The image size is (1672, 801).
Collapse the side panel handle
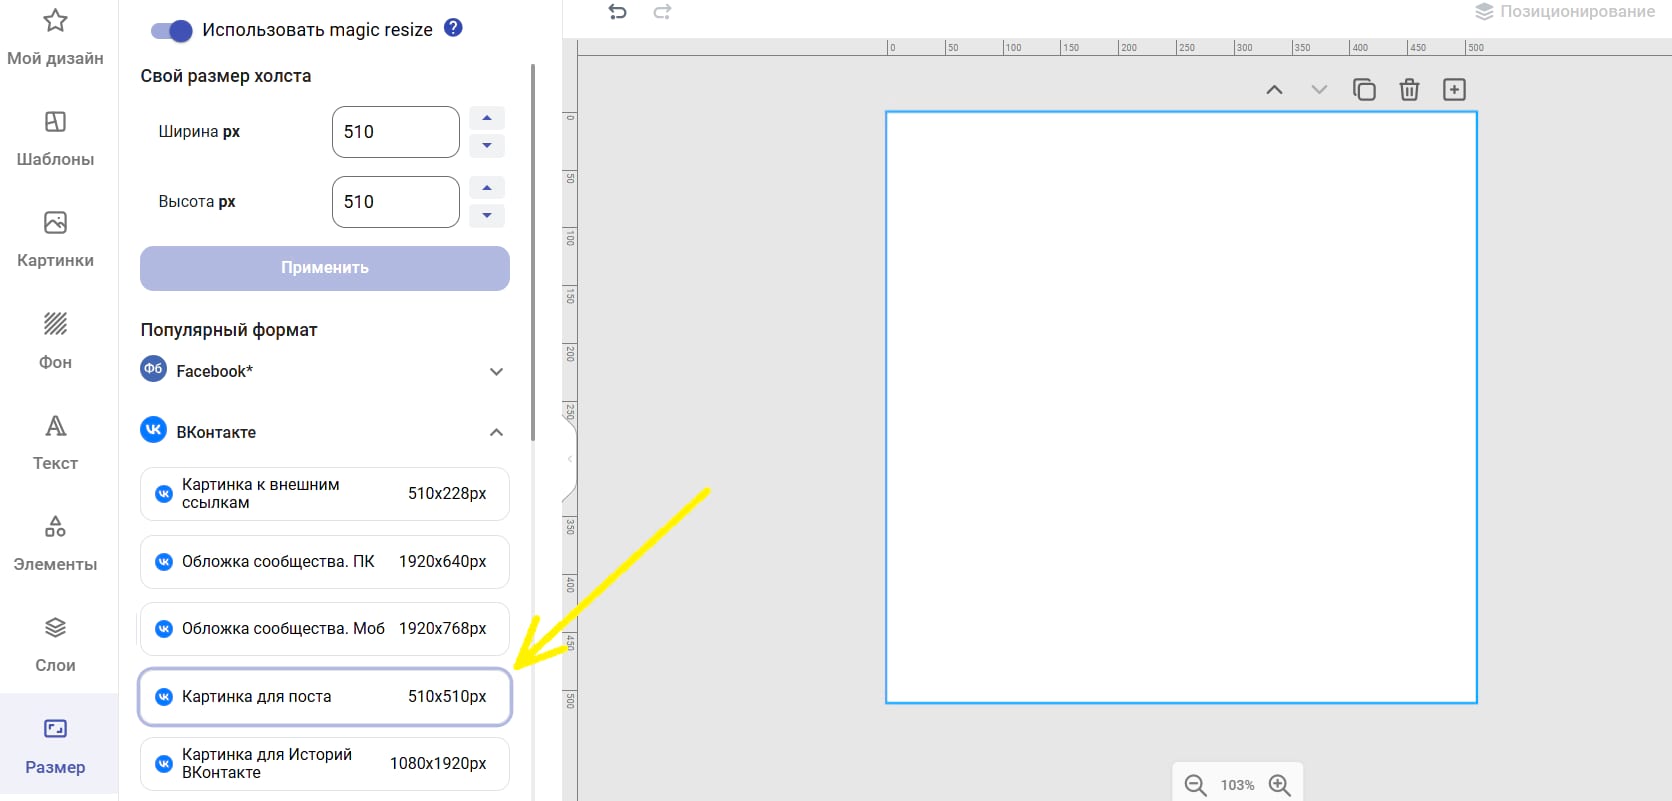pos(570,459)
